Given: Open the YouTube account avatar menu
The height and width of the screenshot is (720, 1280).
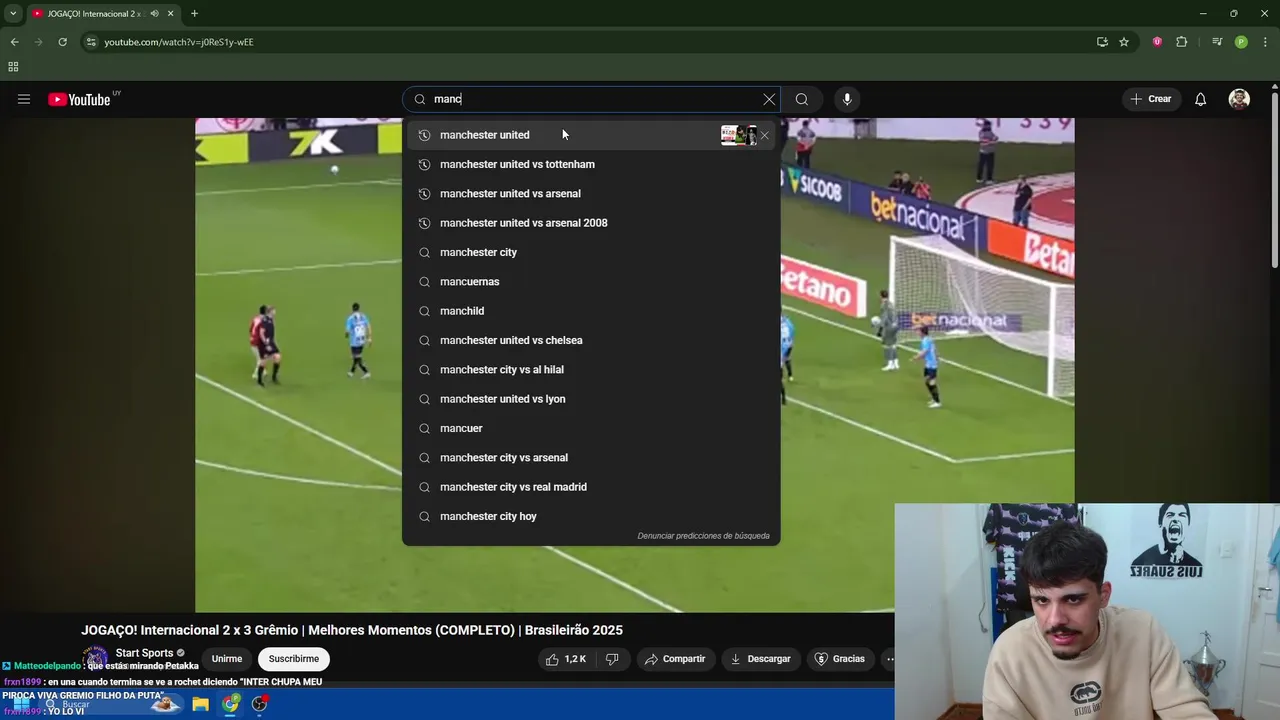Looking at the screenshot, I should click(1239, 99).
